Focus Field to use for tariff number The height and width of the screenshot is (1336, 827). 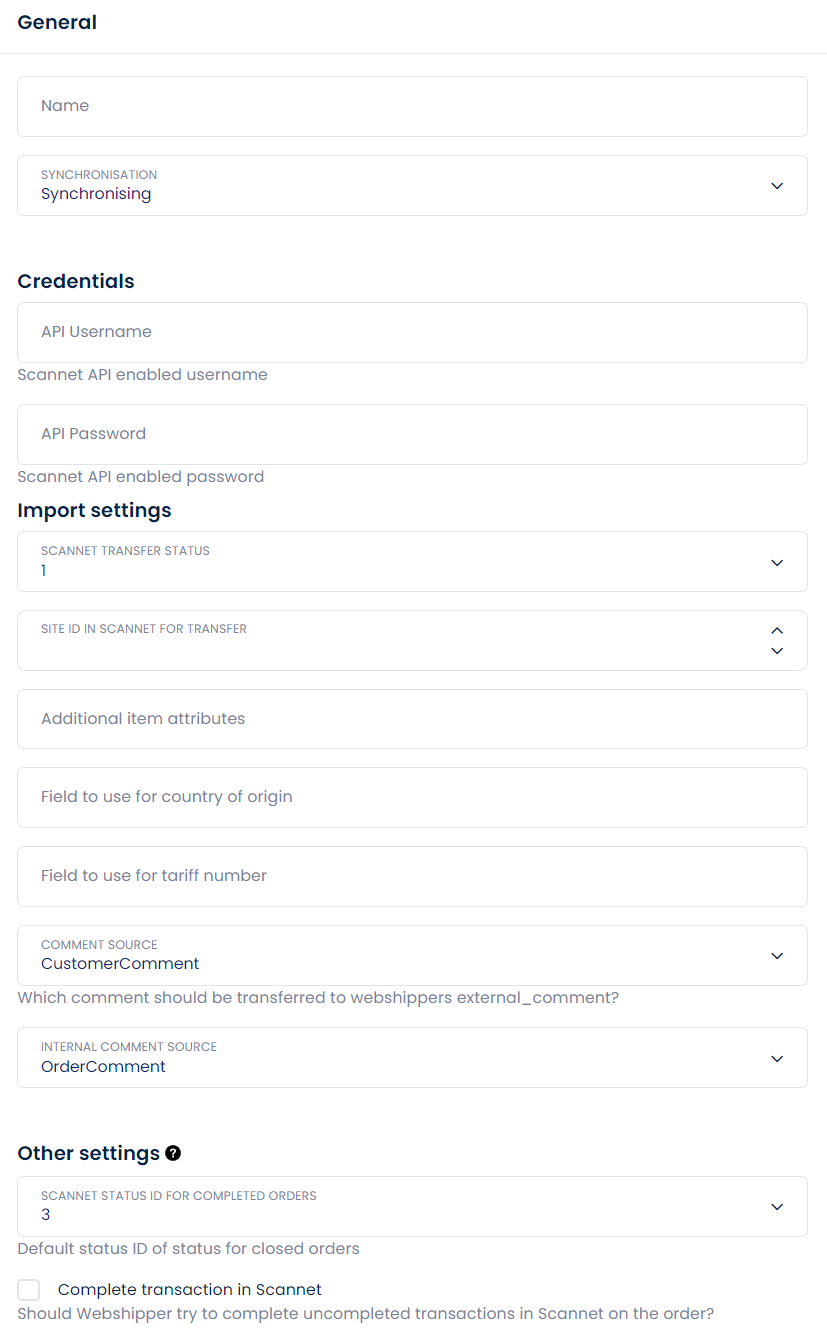[x=412, y=877]
